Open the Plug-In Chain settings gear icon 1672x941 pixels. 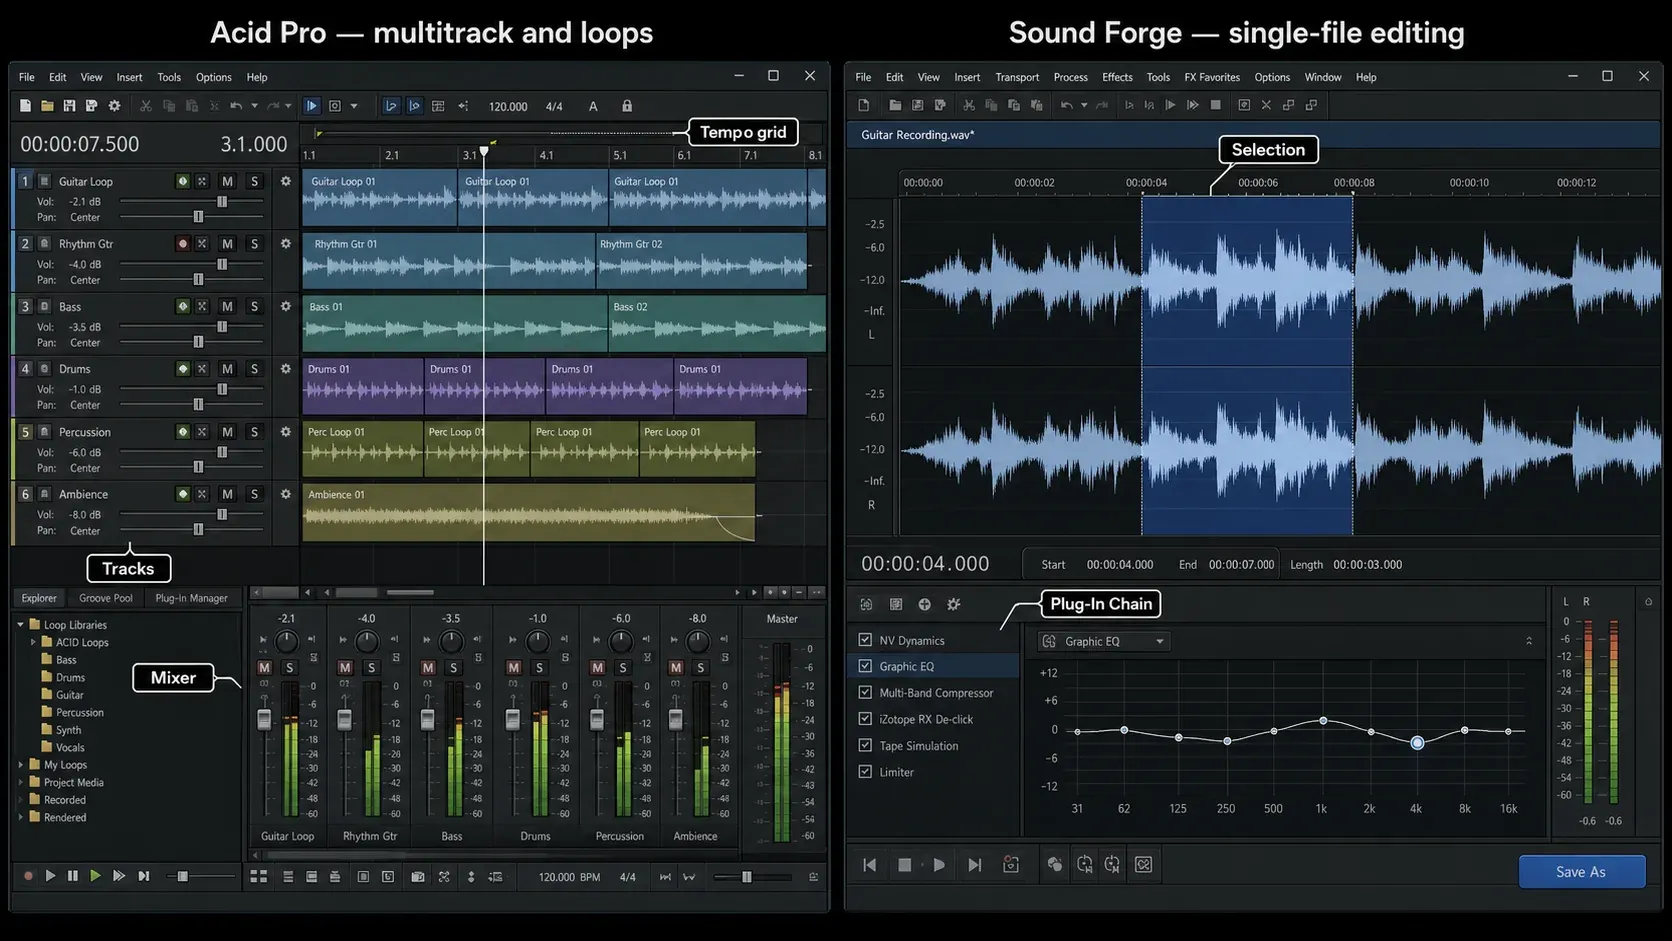[954, 604]
